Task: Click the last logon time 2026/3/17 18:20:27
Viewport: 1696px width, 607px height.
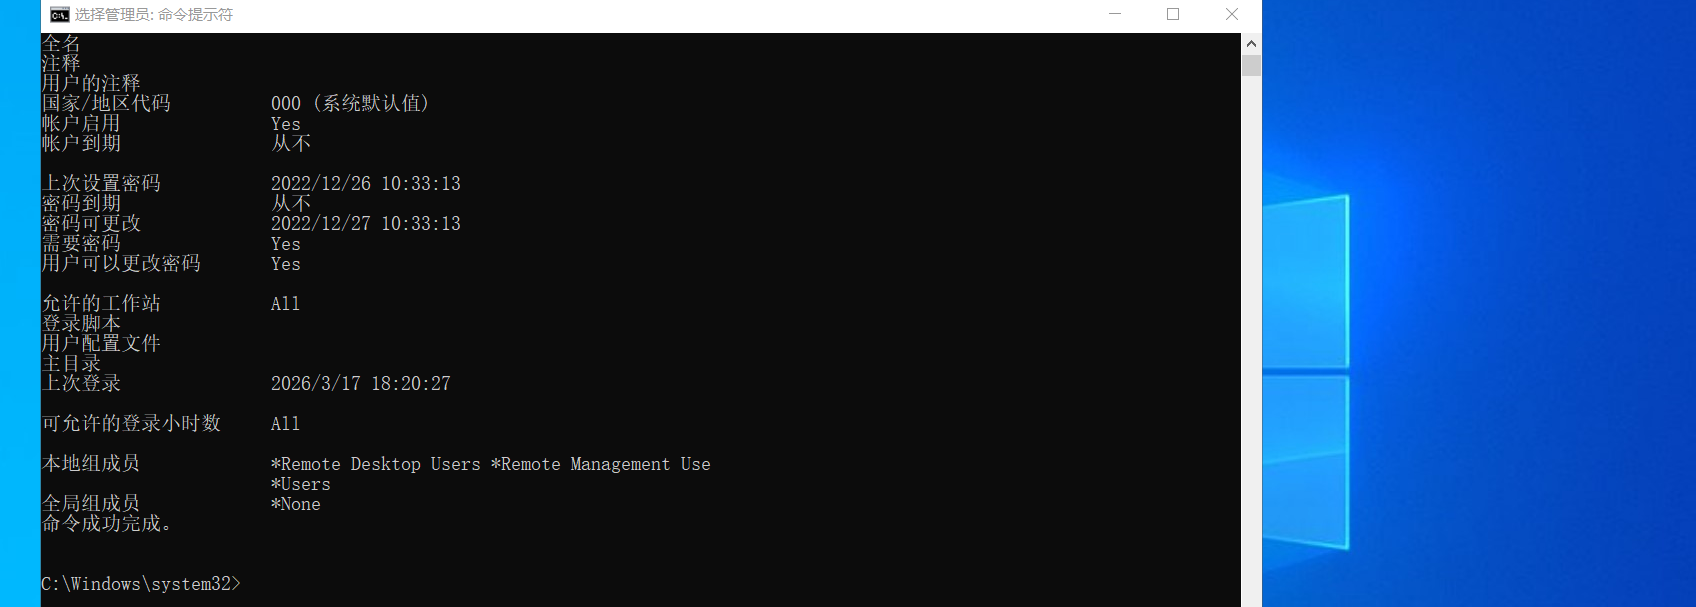Action: click(x=361, y=384)
